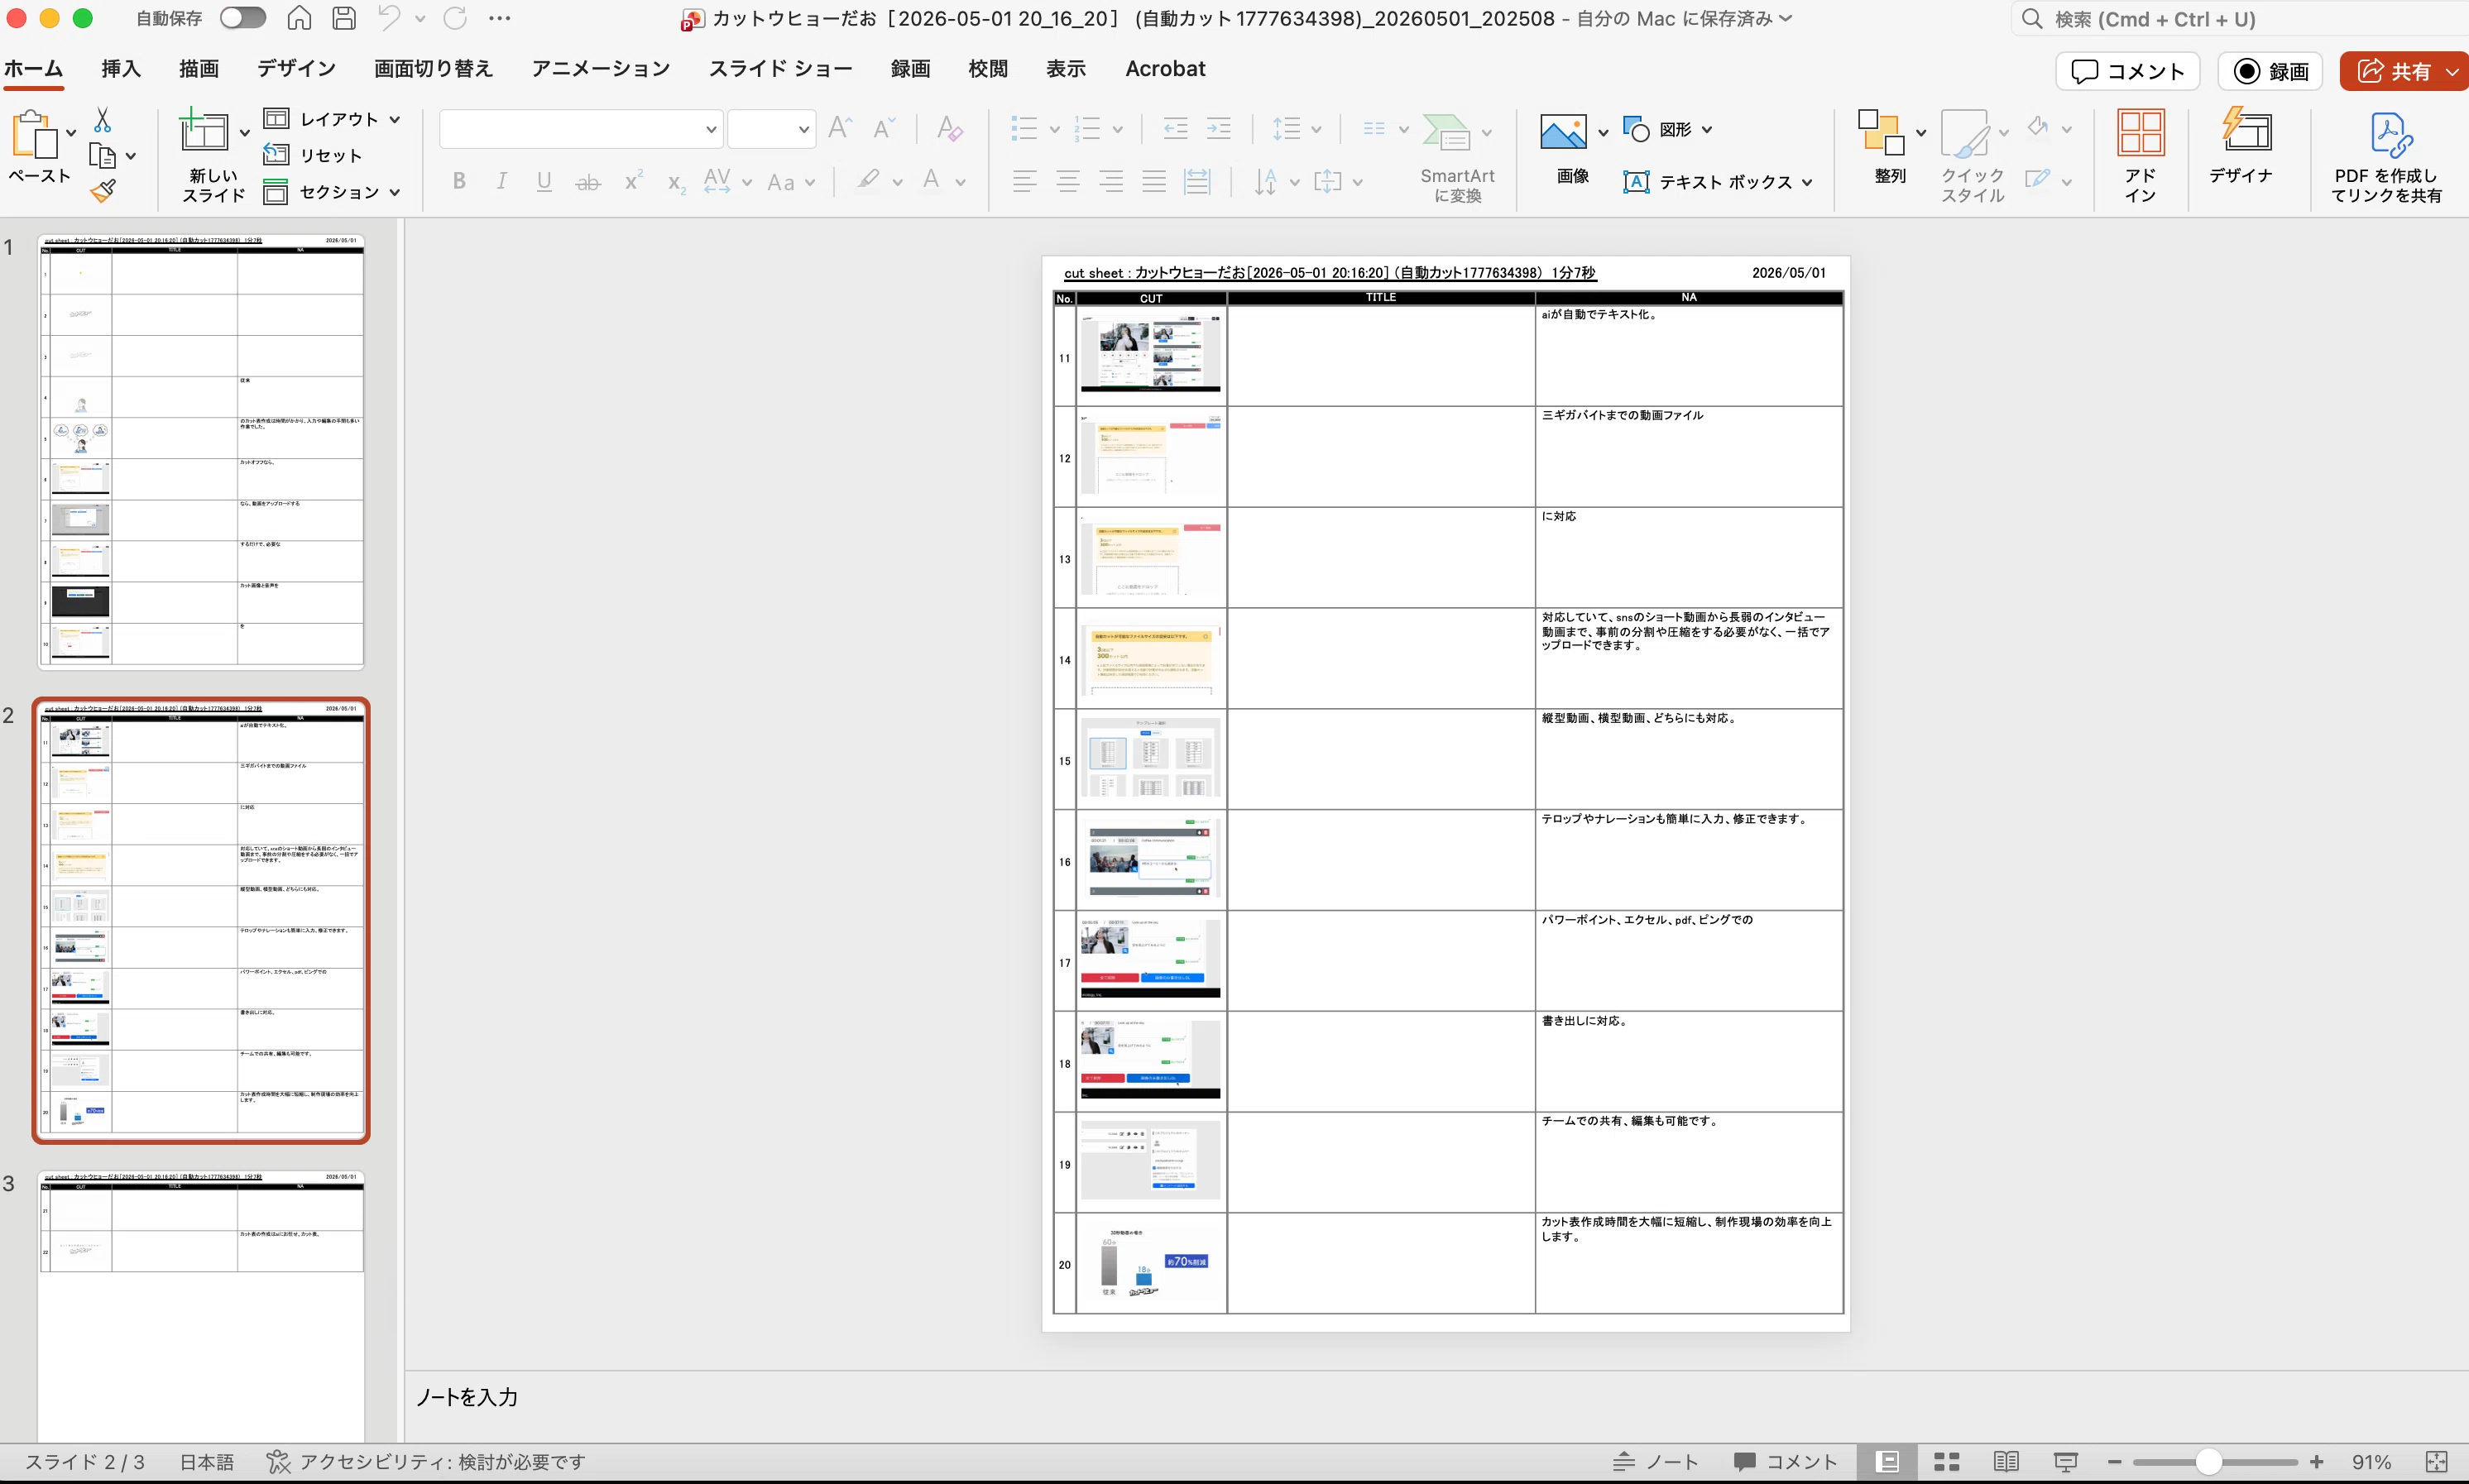Image resolution: width=2469 pixels, height=1484 pixels.
Task: Click the zoom slider handle
Action: point(2209,1462)
